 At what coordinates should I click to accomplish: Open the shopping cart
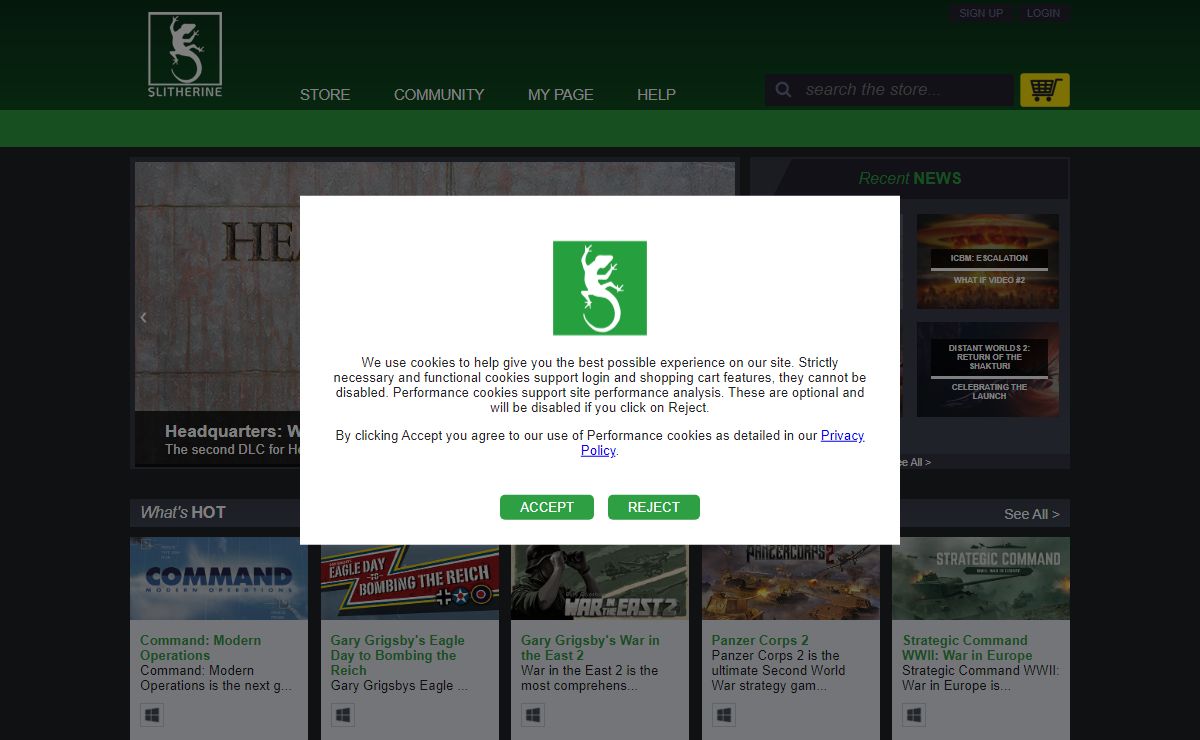tap(1044, 90)
